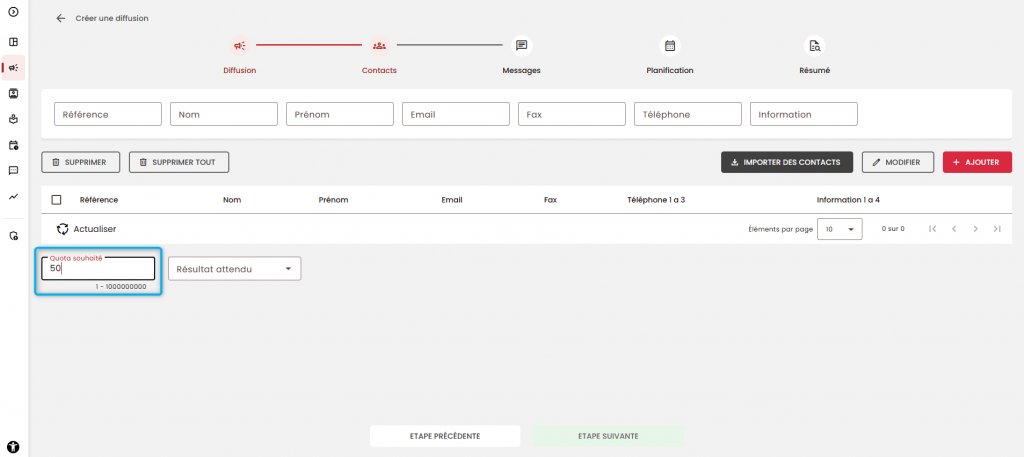Click the ETAPE PRÉCÉDENTE button
Screen dimensions: 1024x457
(x=445, y=436)
